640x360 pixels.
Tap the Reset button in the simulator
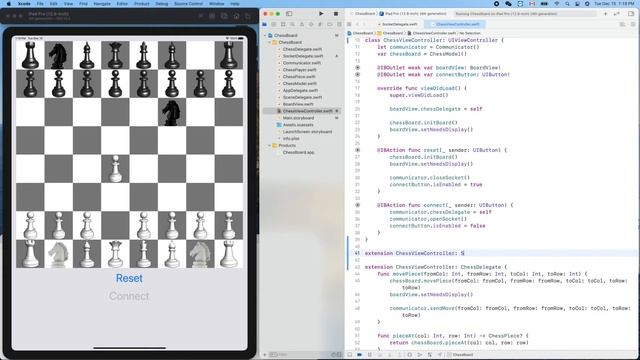click(x=129, y=278)
